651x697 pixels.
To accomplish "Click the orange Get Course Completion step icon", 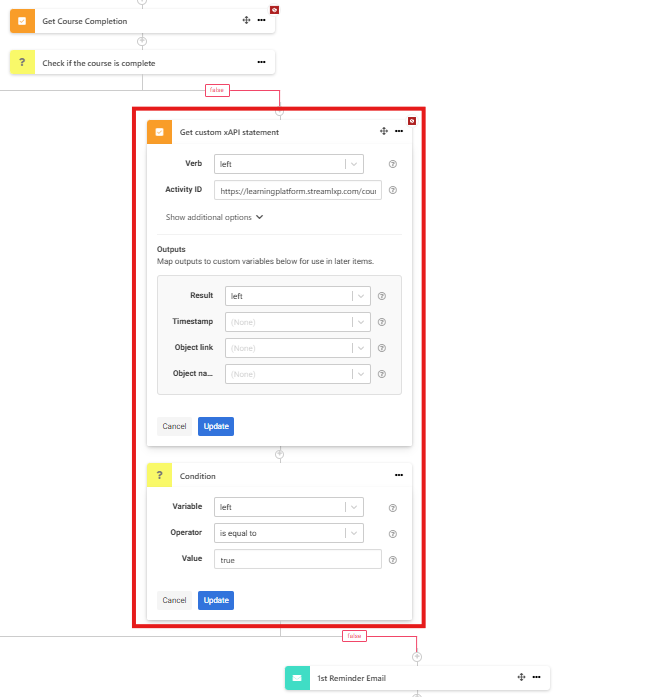I will pos(22,21).
